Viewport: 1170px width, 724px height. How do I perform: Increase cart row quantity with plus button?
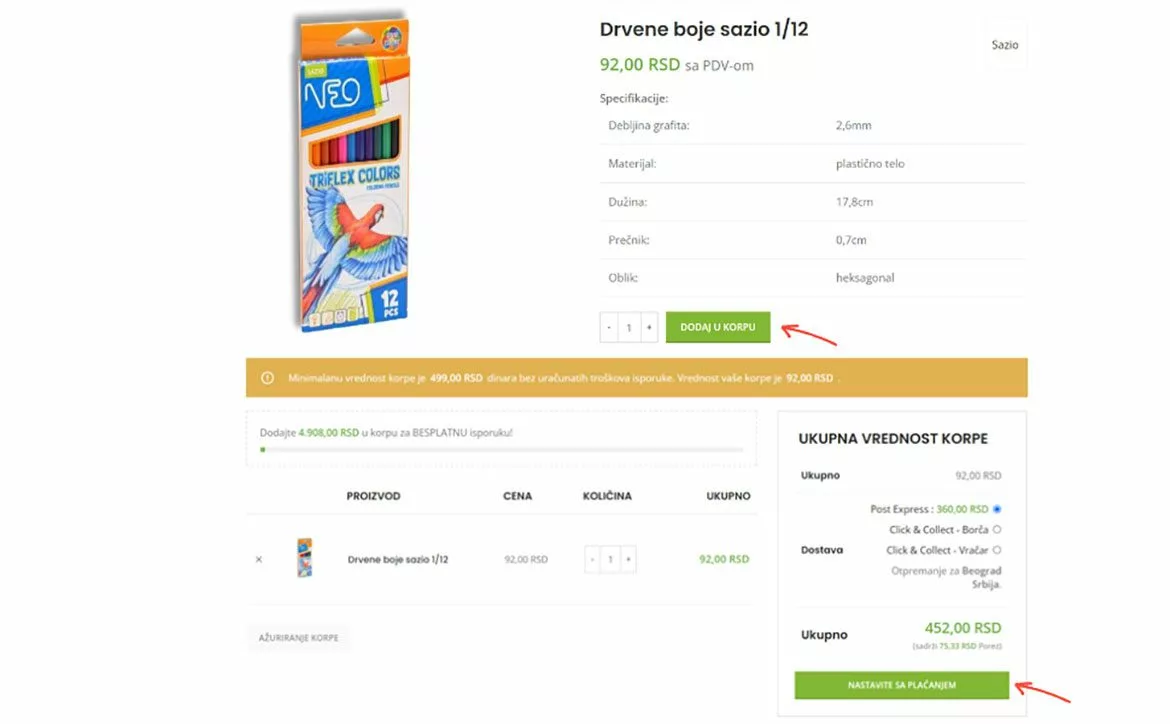coord(628,559)
